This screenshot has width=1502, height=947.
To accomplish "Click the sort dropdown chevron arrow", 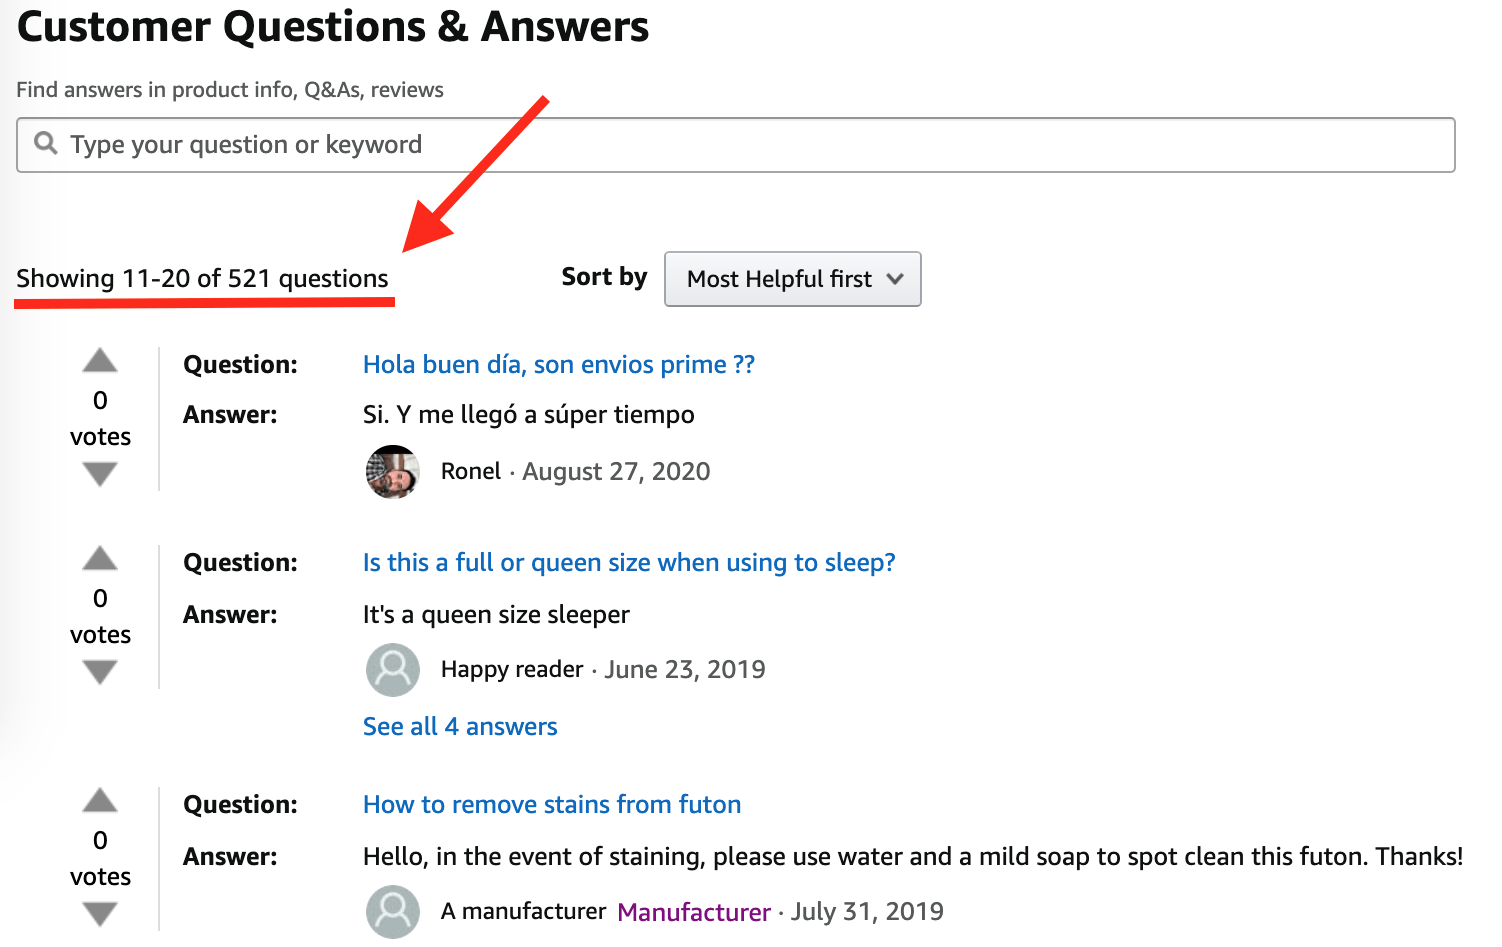I will pyautogui.click(x=895, y=279).
